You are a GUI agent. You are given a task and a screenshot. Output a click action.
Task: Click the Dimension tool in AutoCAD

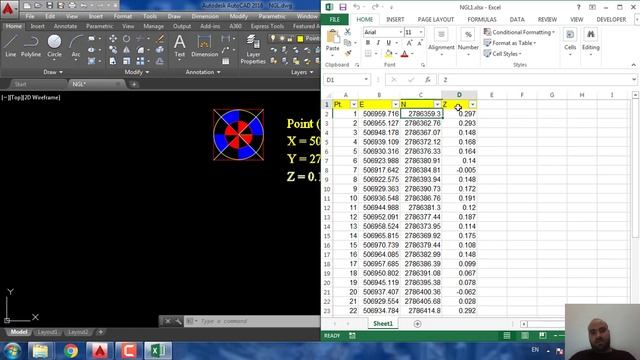[x=204, y=45]
